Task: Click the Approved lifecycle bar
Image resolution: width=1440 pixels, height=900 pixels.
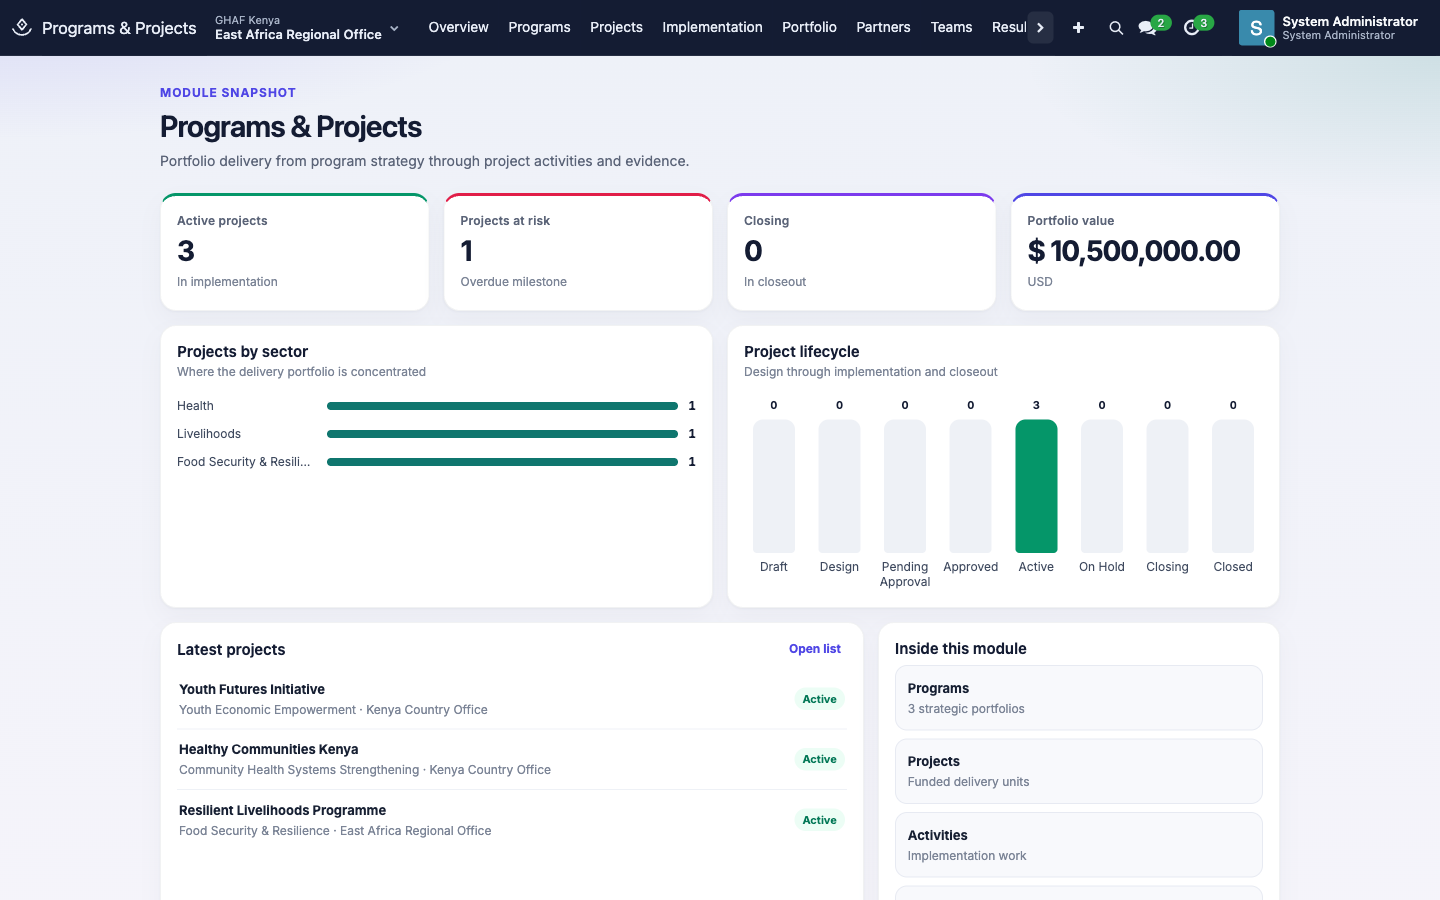Action: 970,486
